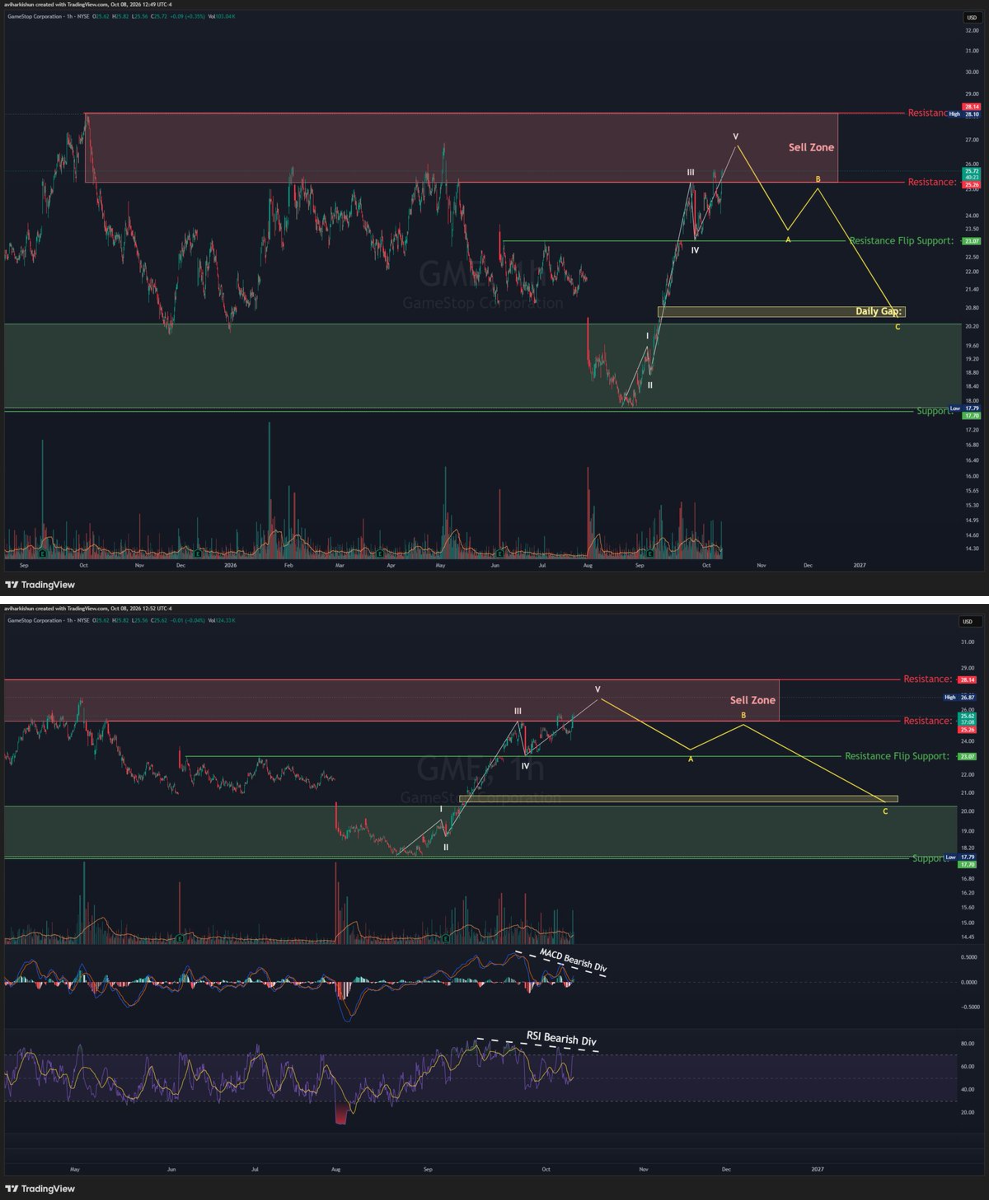This screenshot has width=989, height=1200.
Task: Click 'Resistance Flip Support:' label on the 12:52 chart
Action: tap(897, 756)
